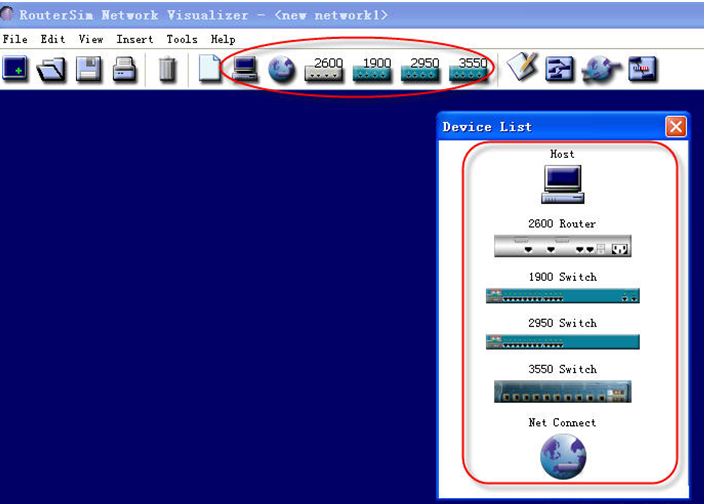Click the "Host" label in Device List
Image resolution: width=704 pixels, height=504 pixels.
[x=562, y=154]
